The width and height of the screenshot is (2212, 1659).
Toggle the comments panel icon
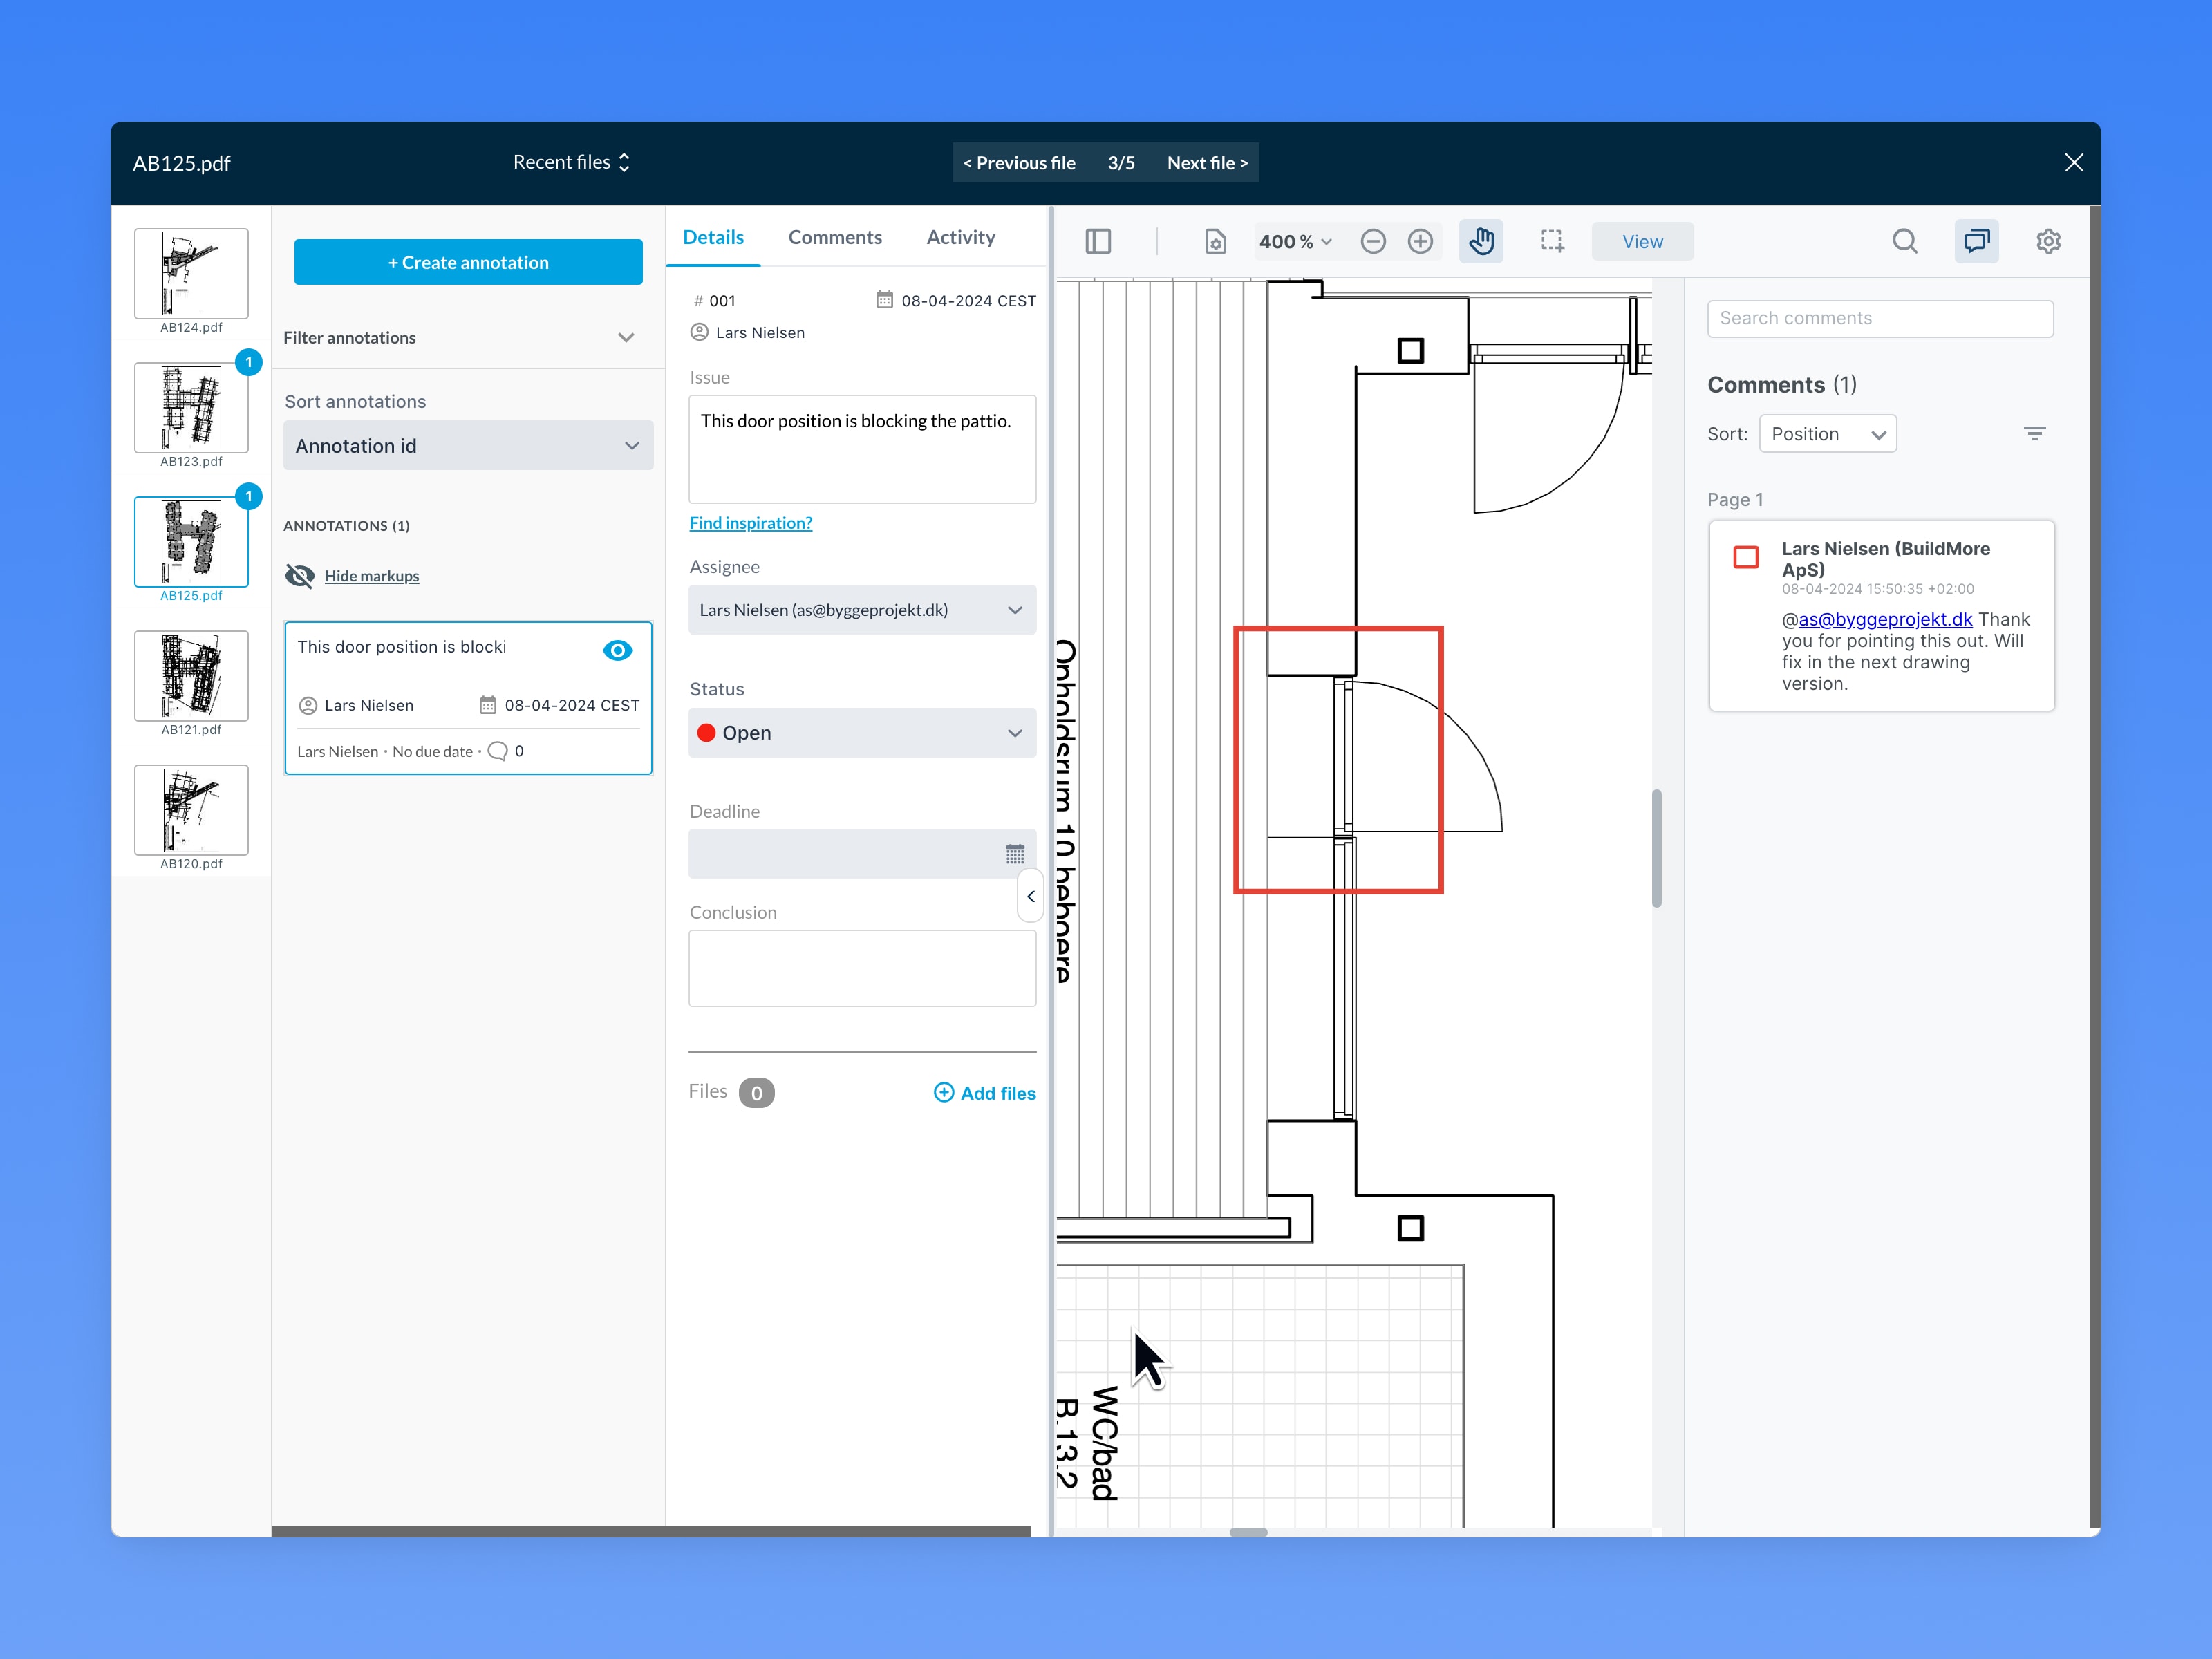coord(1976,241)
